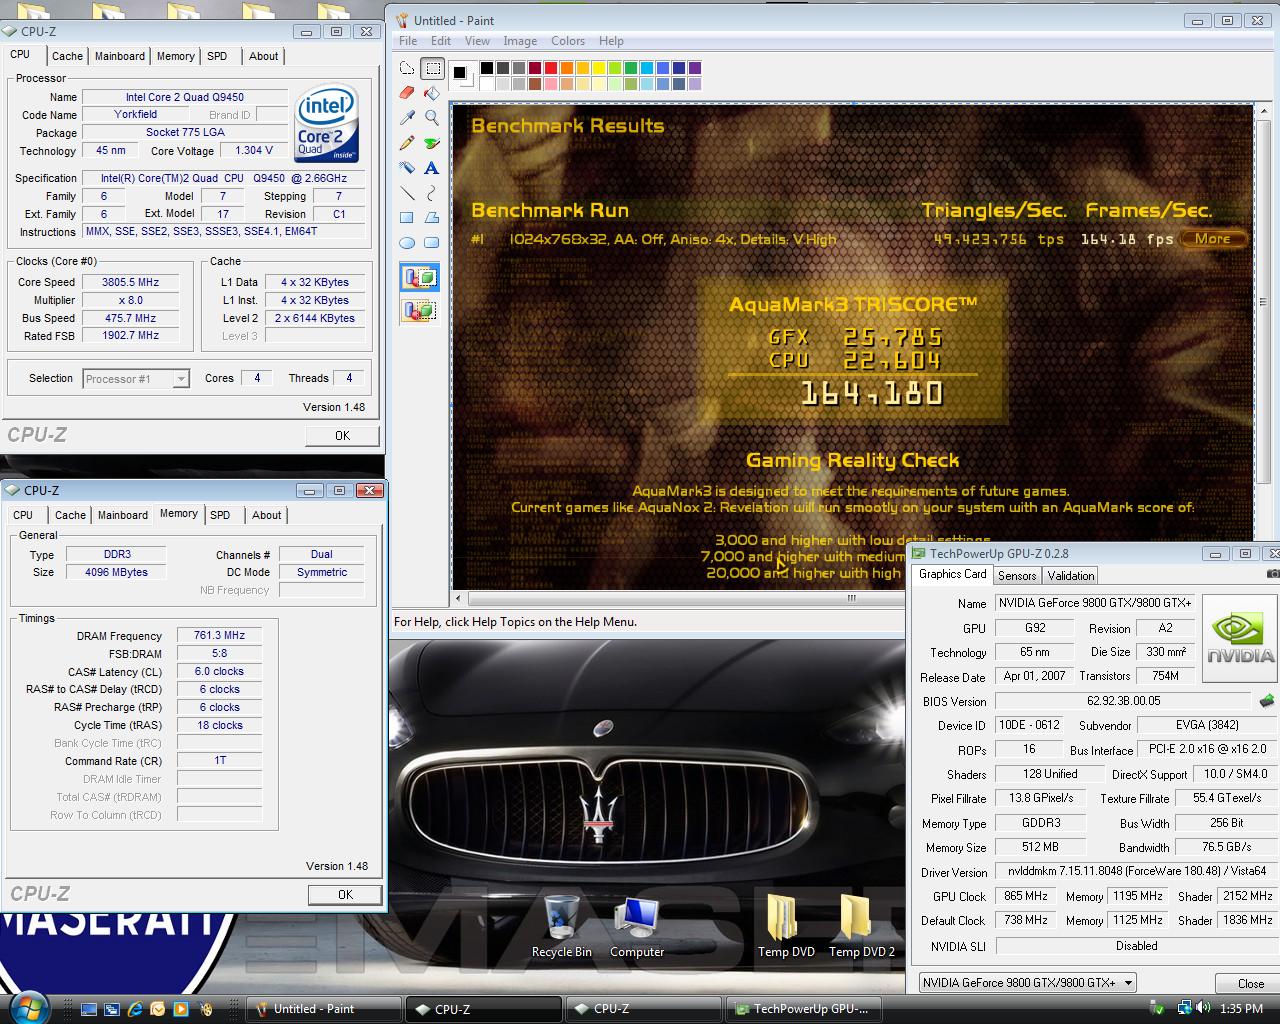Open the View menu in Paint

[x=477, y=41]
